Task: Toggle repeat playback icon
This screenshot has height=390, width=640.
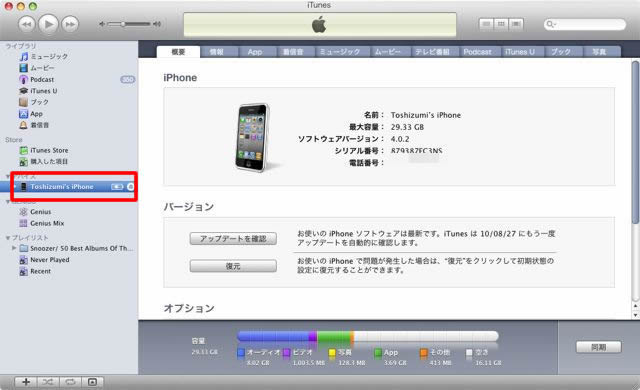Action: tap(70, 382)
